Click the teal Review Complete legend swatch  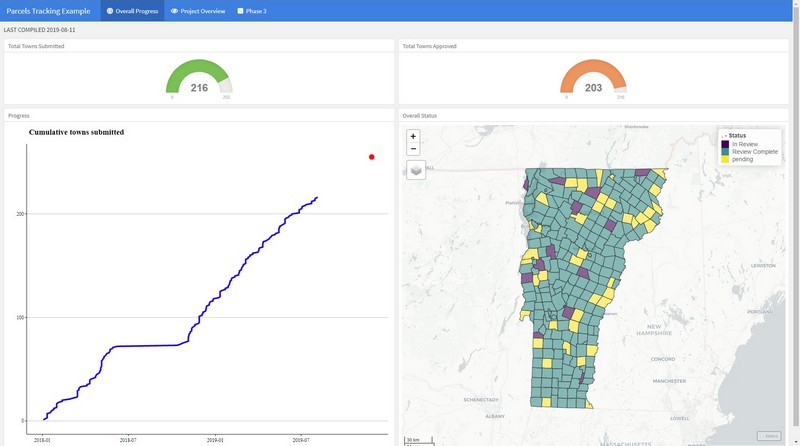point(725,152)
